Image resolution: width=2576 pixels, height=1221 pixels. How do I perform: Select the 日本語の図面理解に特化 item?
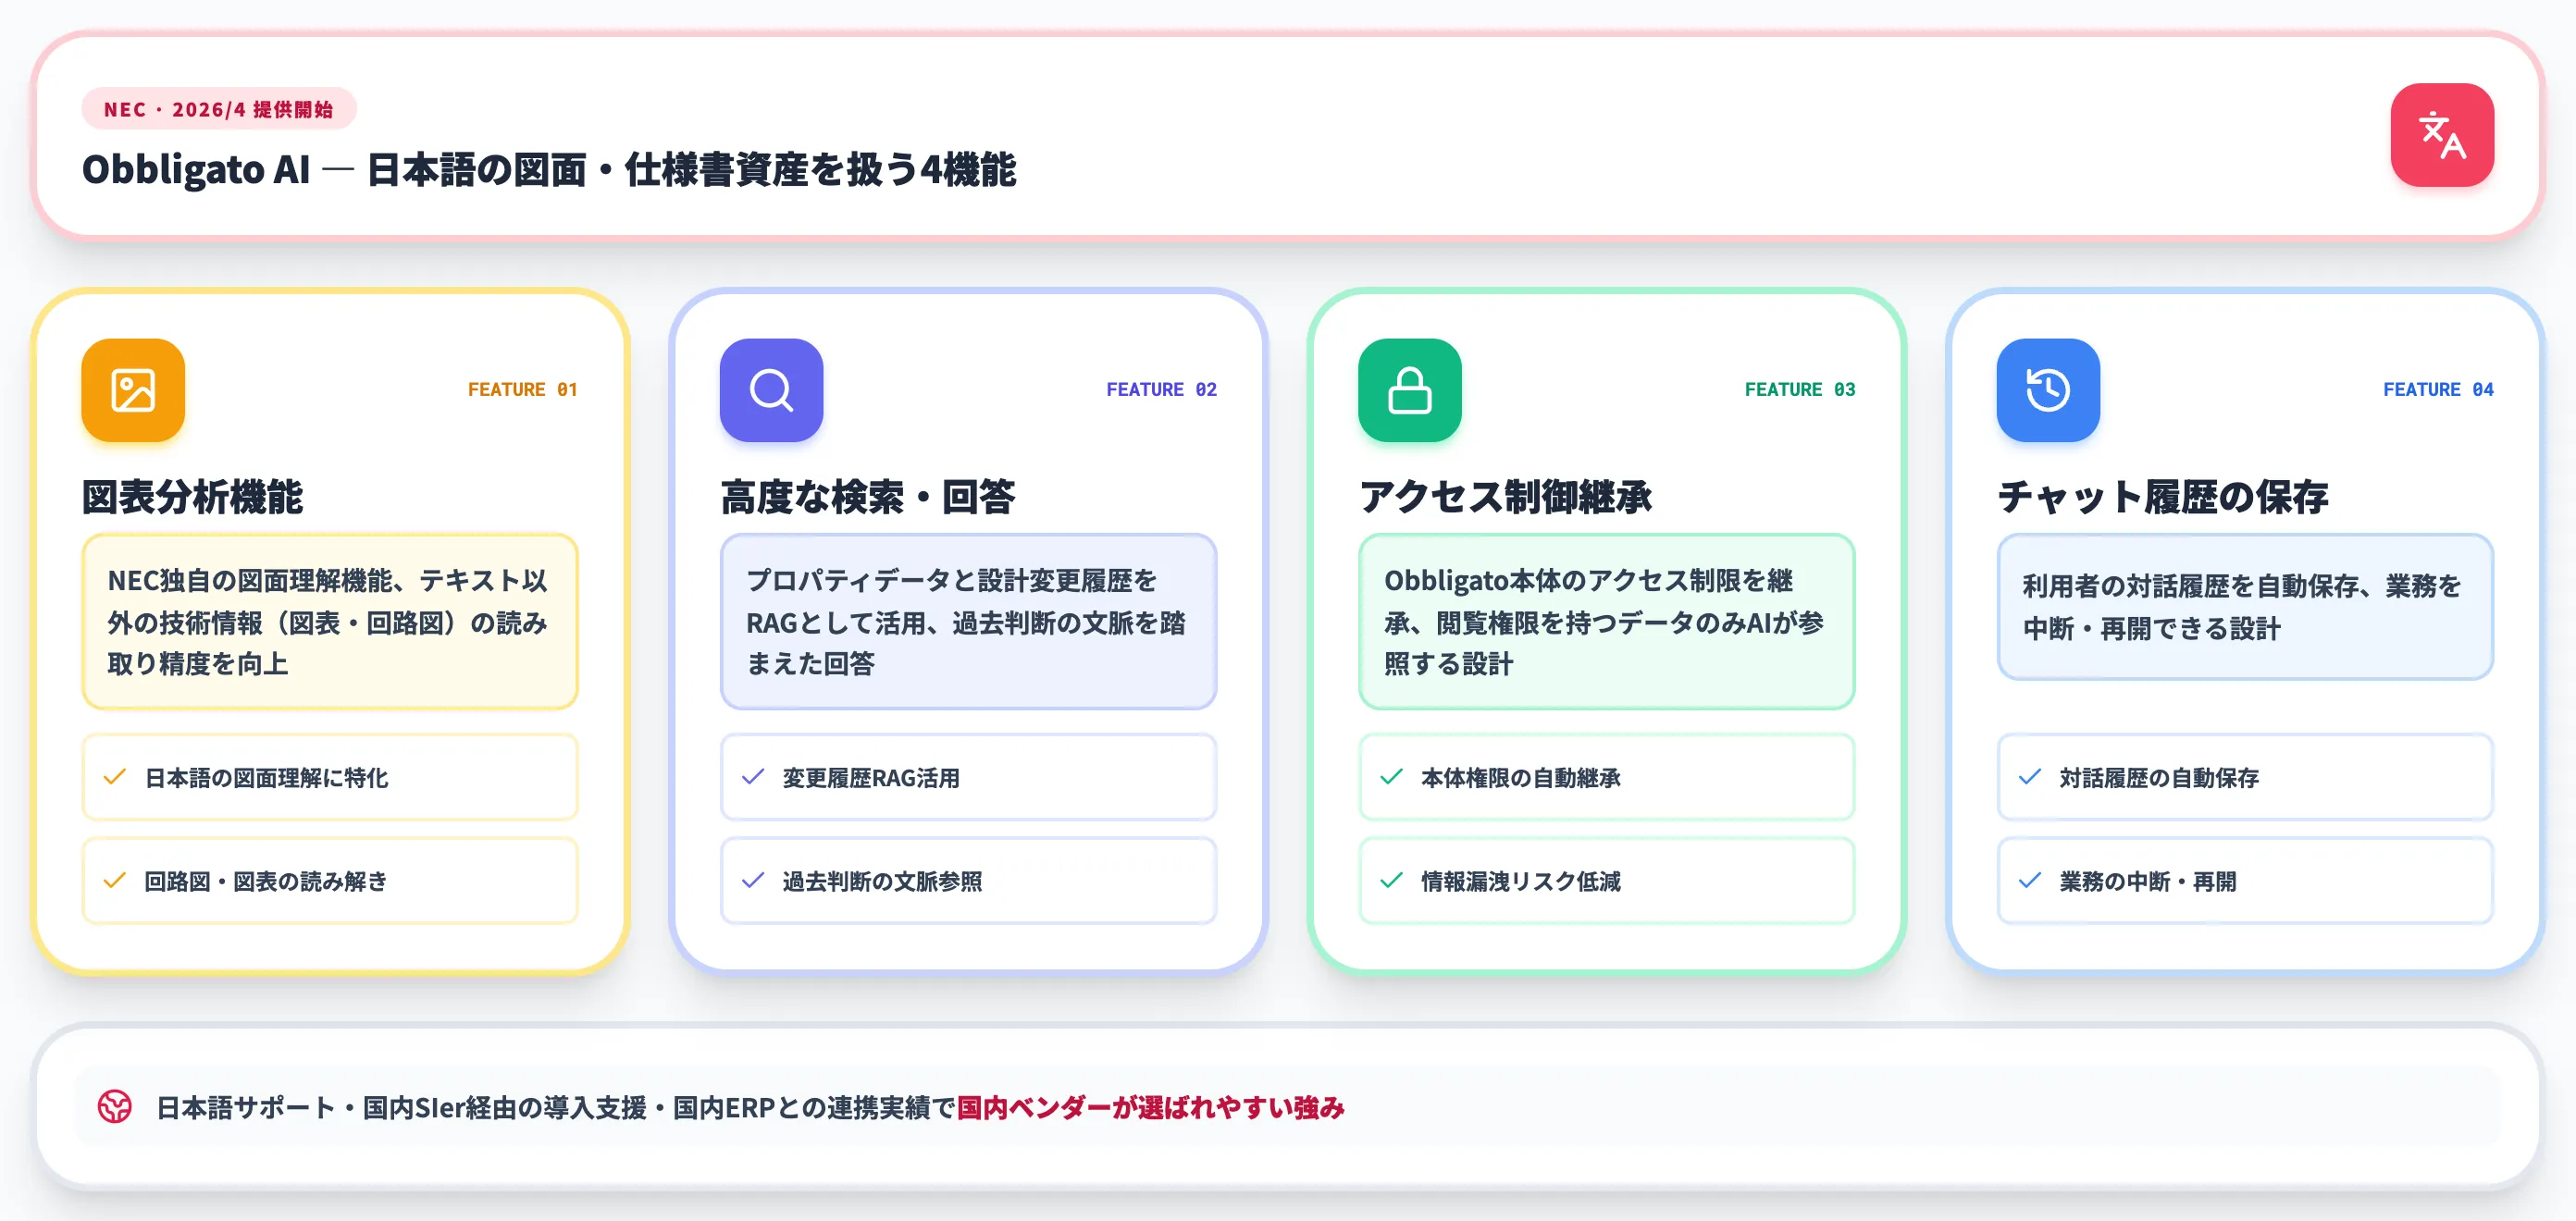coord(330,777)
